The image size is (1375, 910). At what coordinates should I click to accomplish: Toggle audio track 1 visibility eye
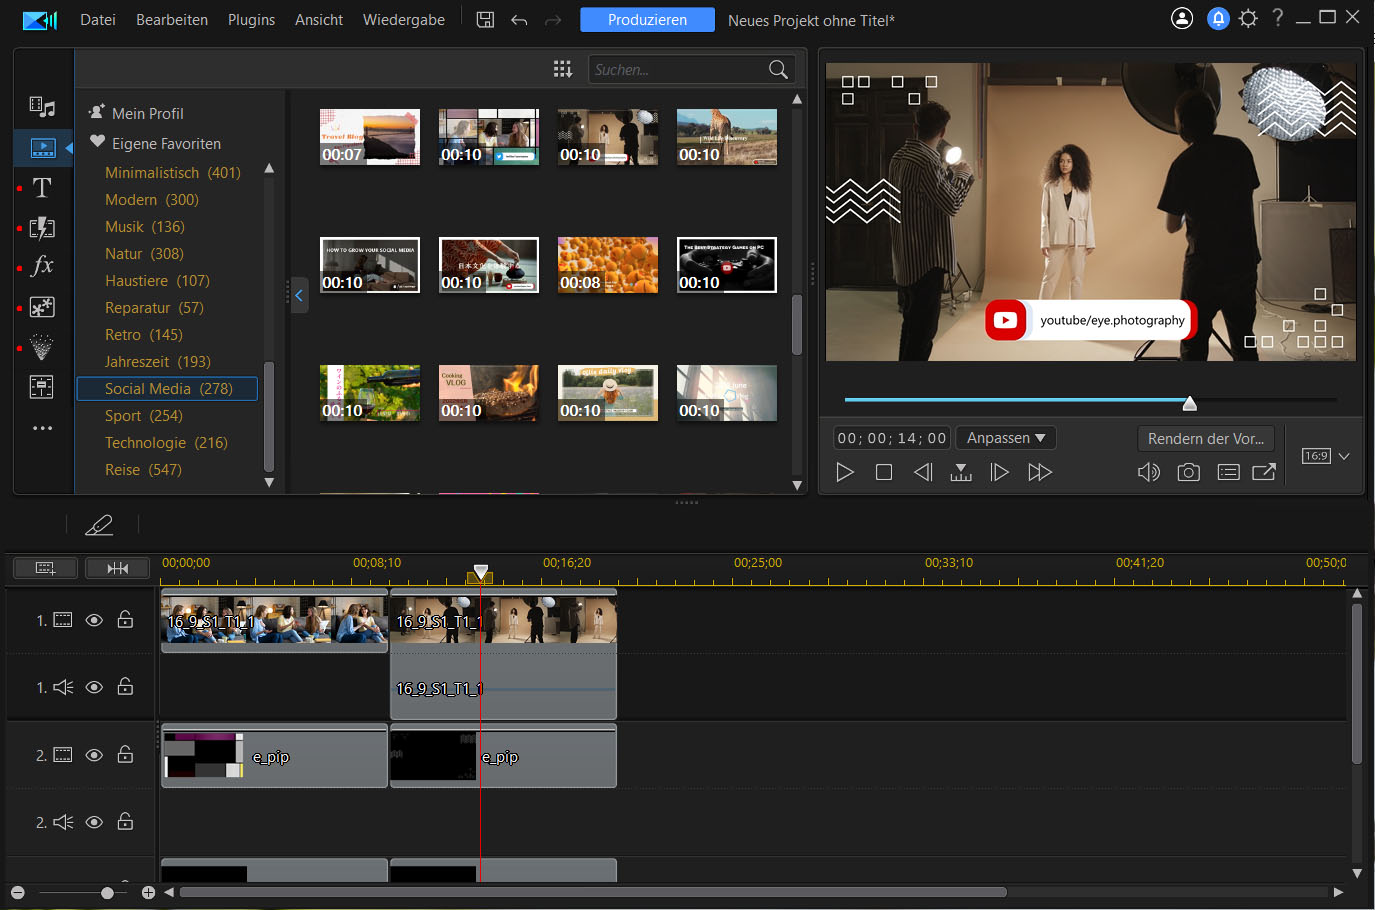(x=94, y=687)
